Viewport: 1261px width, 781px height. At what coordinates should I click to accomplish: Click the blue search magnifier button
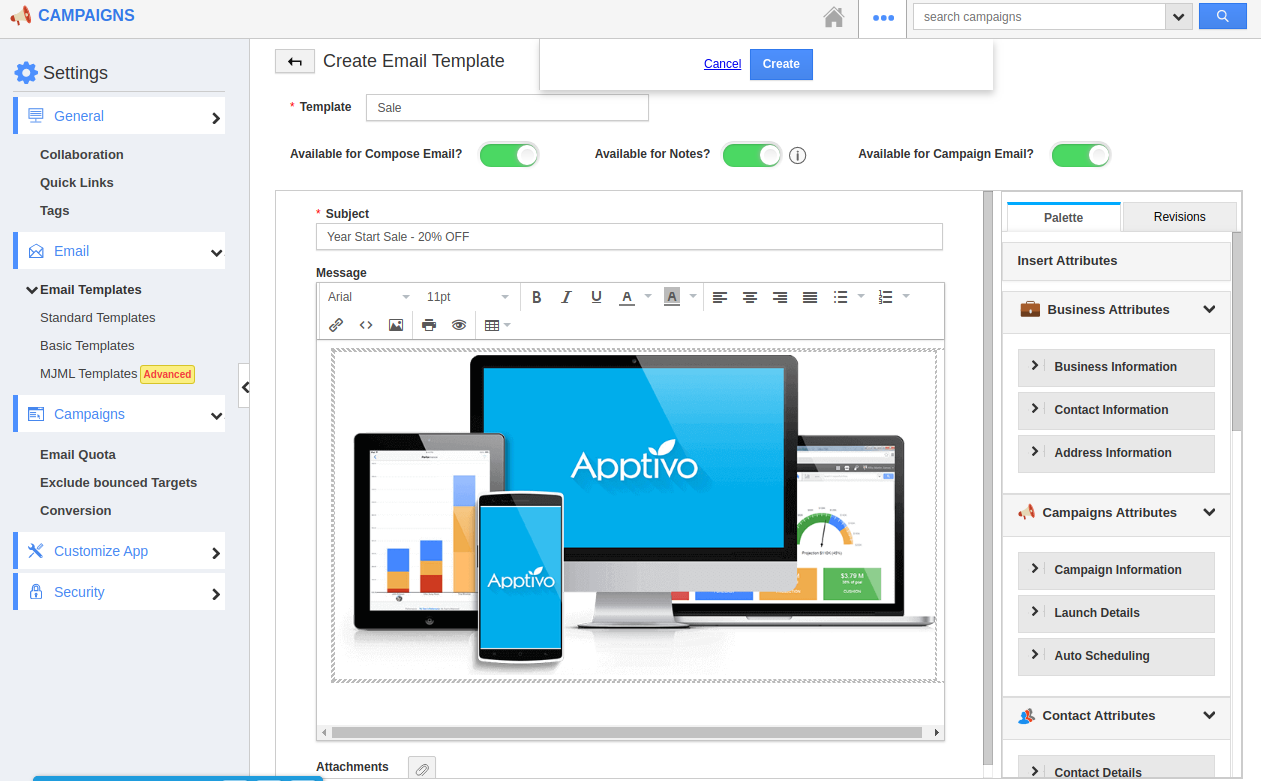[1222, 16]
